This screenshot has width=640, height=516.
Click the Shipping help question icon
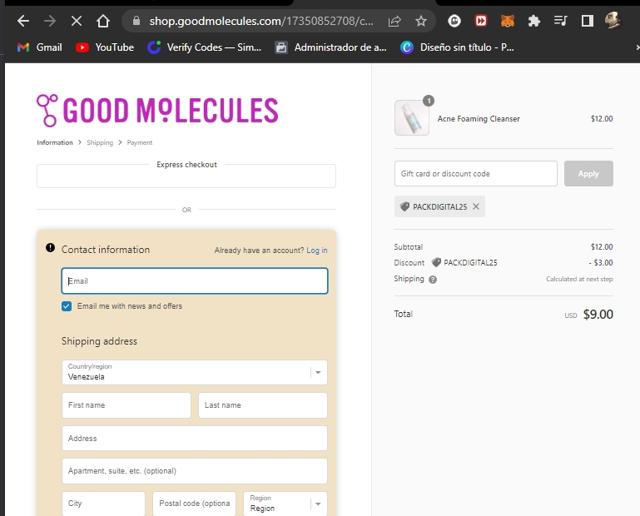(433, 280)
